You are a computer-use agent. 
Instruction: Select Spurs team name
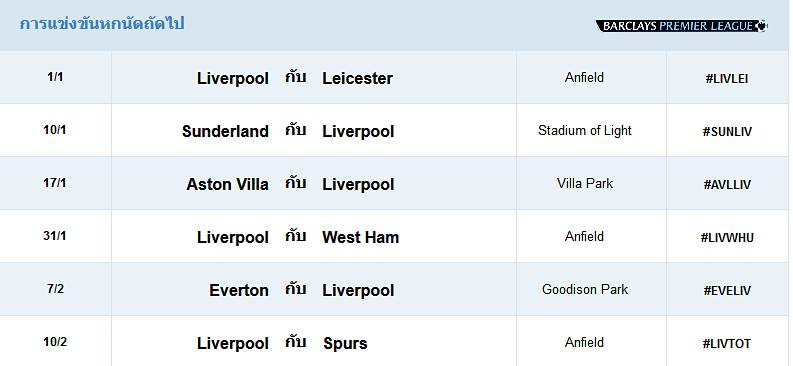click(x=345, y=344)
